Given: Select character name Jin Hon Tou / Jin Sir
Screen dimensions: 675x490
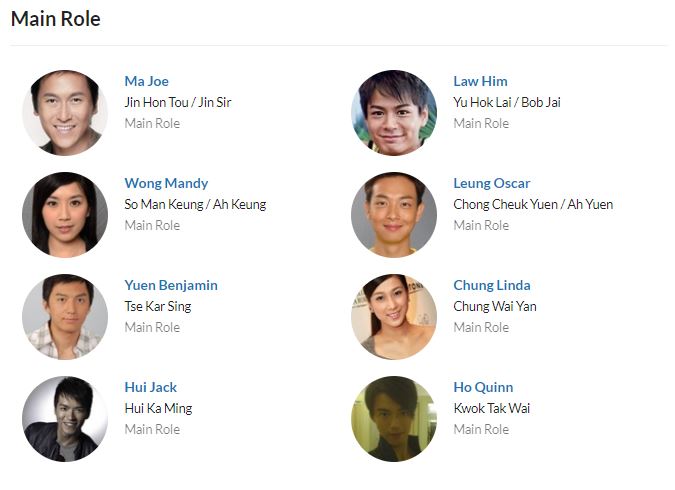Looking at the screenshot, I should 178,102.
